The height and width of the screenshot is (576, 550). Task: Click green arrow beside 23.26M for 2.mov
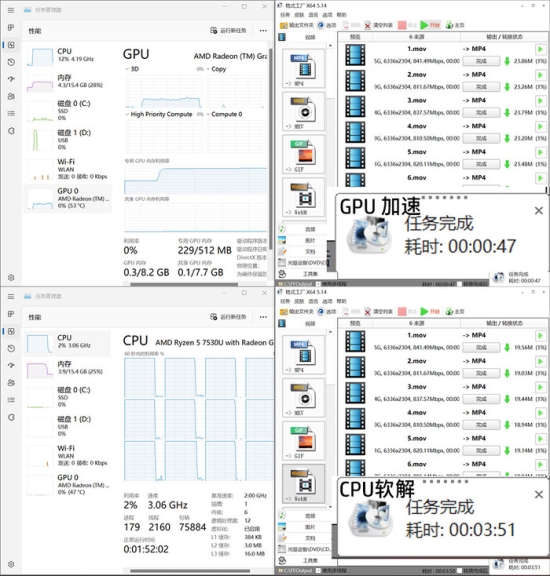[507, 87]
